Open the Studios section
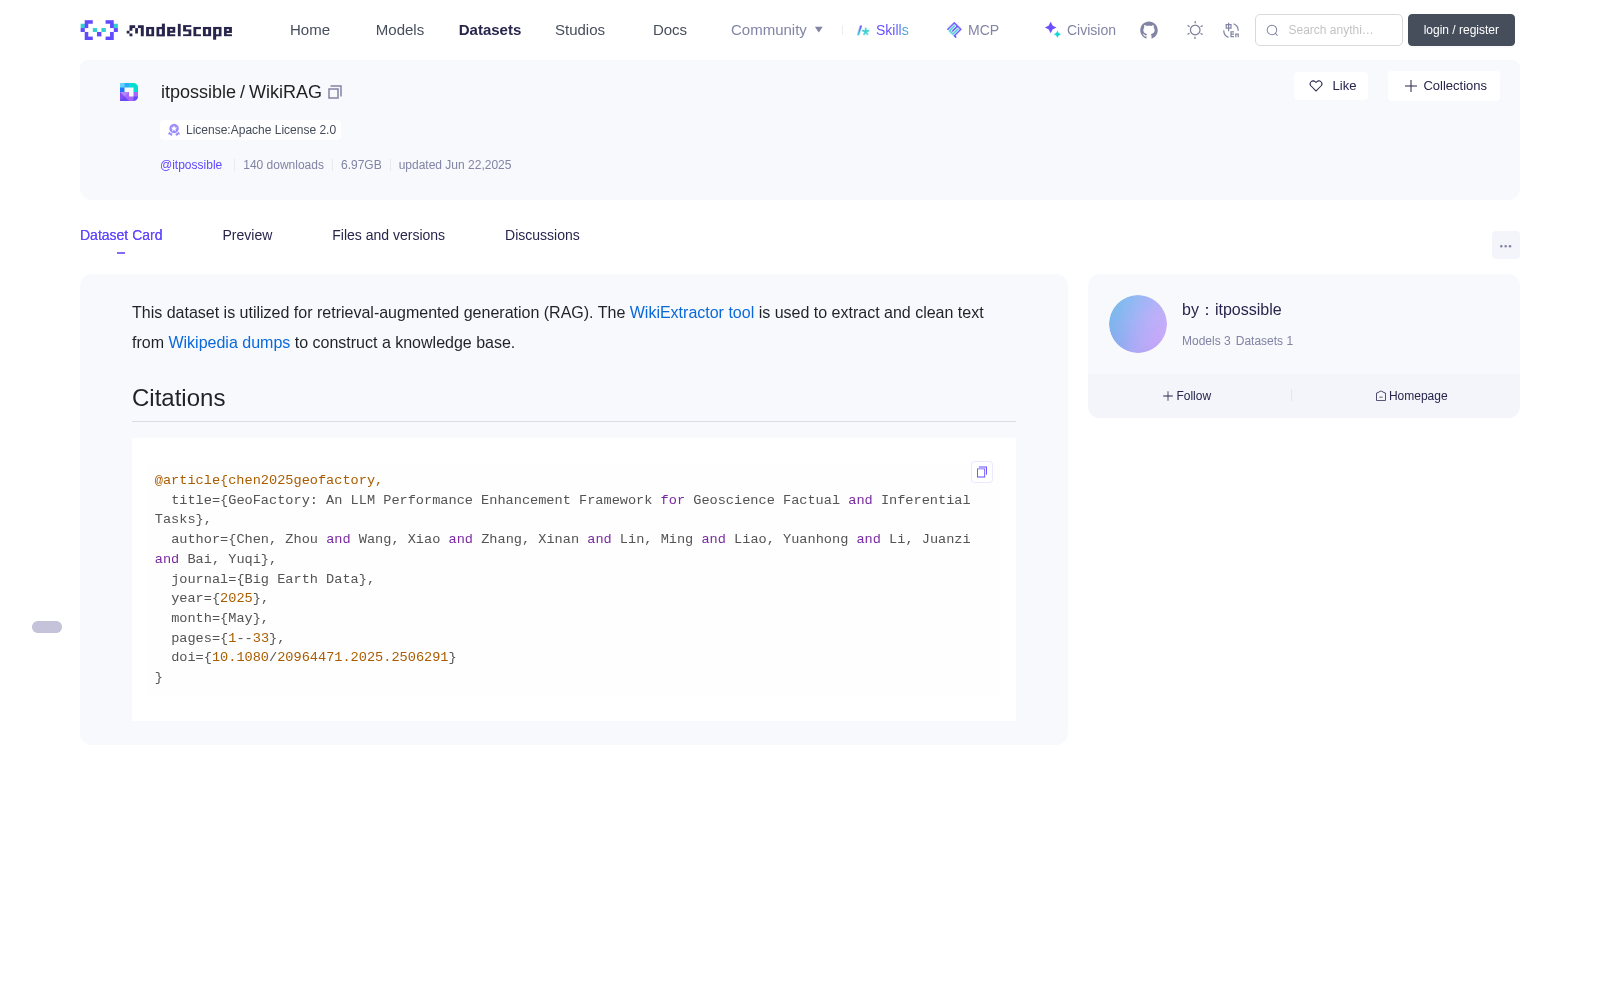 [580, 30]
